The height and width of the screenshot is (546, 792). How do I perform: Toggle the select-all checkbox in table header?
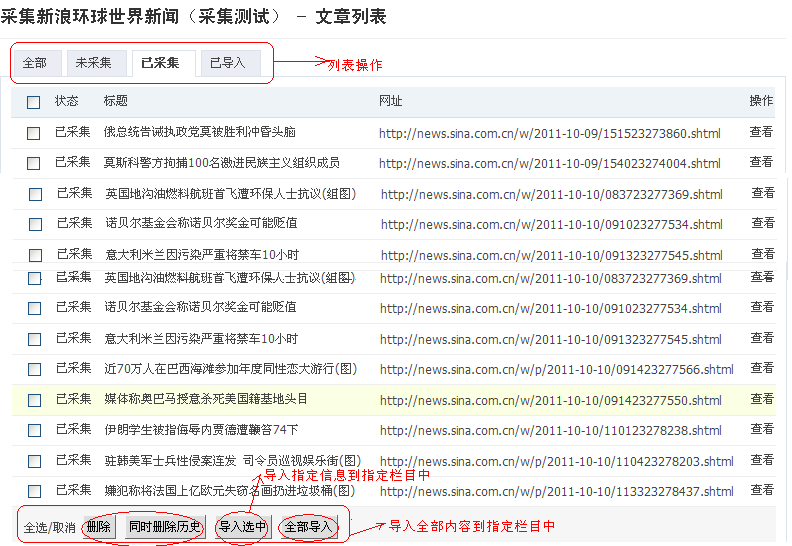34,102
